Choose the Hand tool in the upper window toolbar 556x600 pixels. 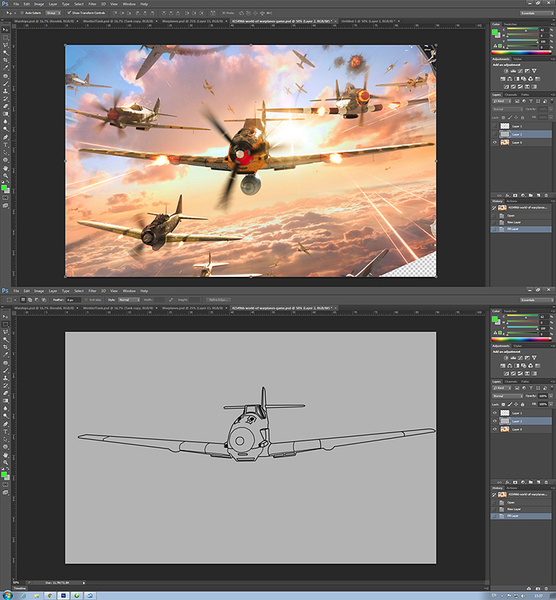[x=5, y=168]
